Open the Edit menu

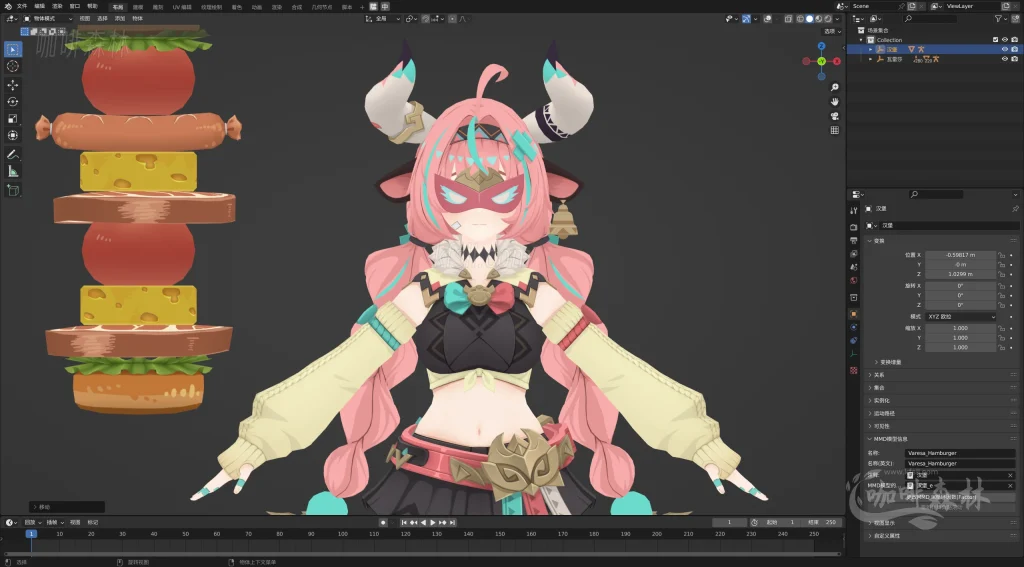pos(39,7)
